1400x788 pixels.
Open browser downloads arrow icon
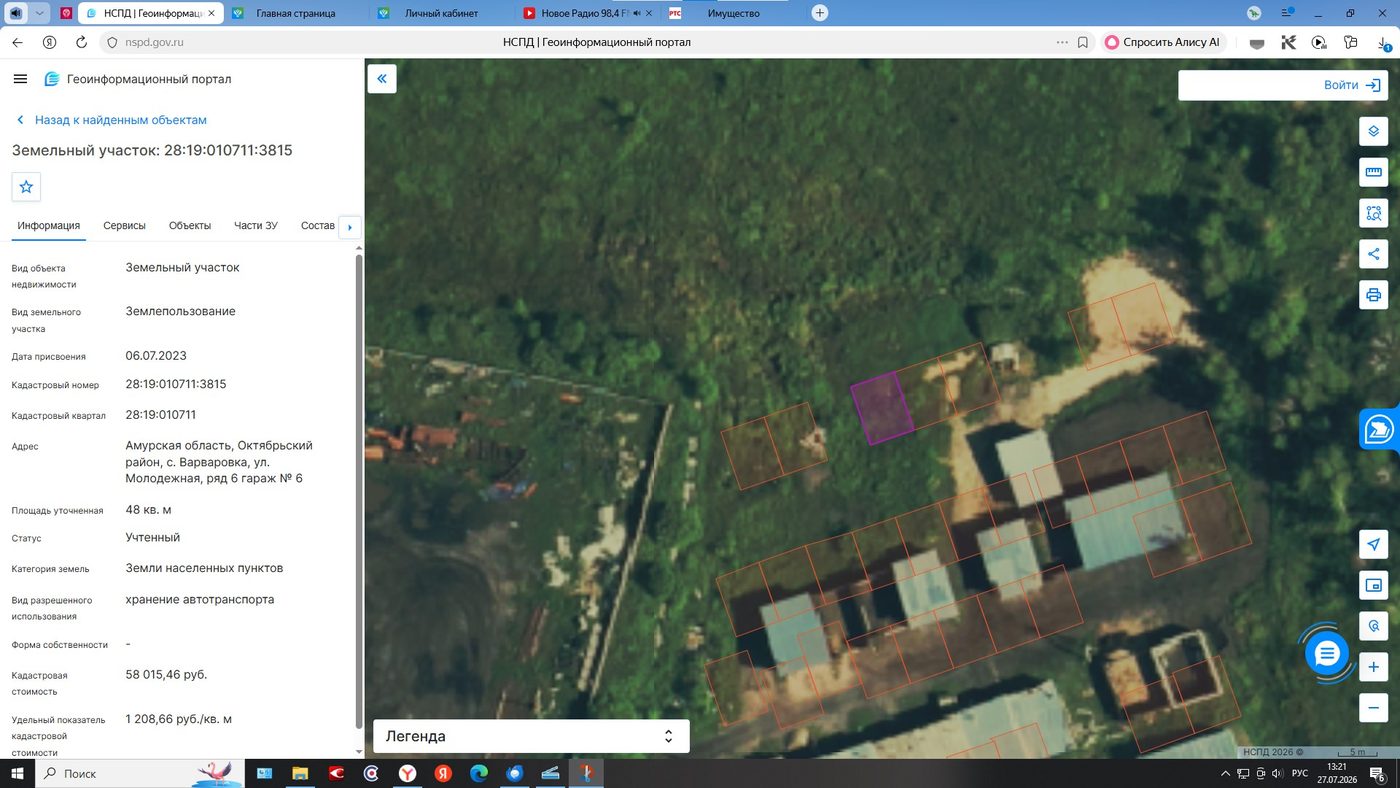click(x=1383, y=43)
